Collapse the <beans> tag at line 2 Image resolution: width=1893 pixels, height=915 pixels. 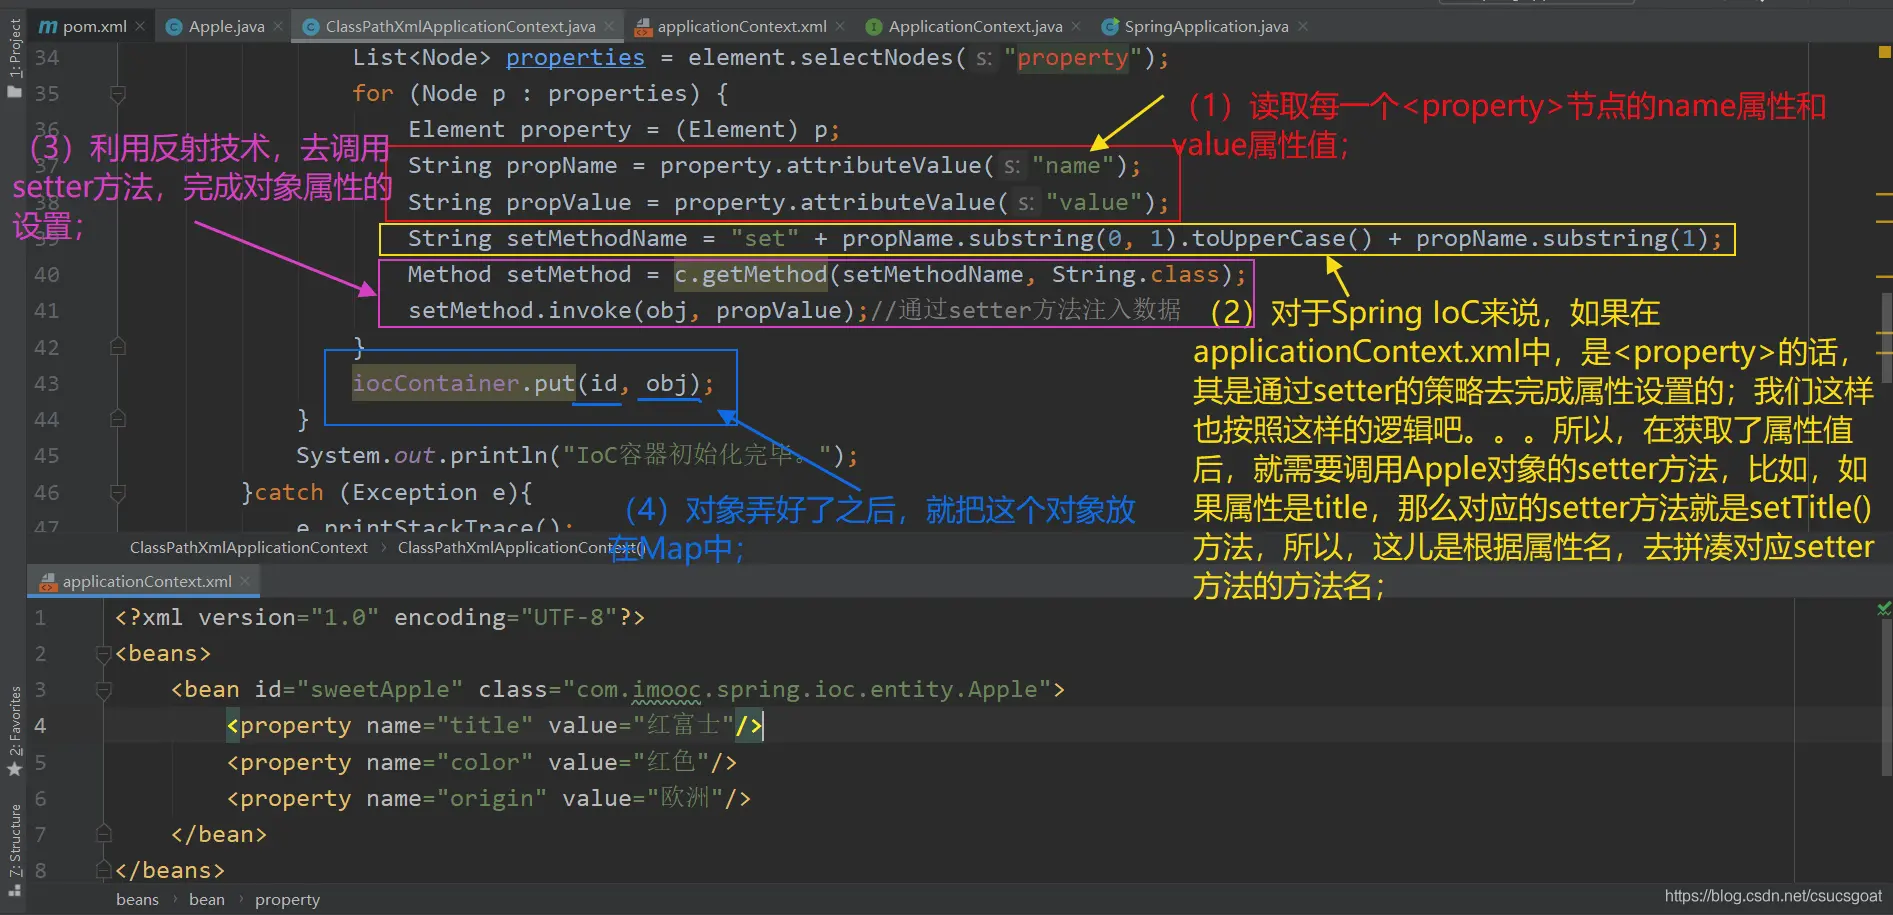[x=103, y=654]
